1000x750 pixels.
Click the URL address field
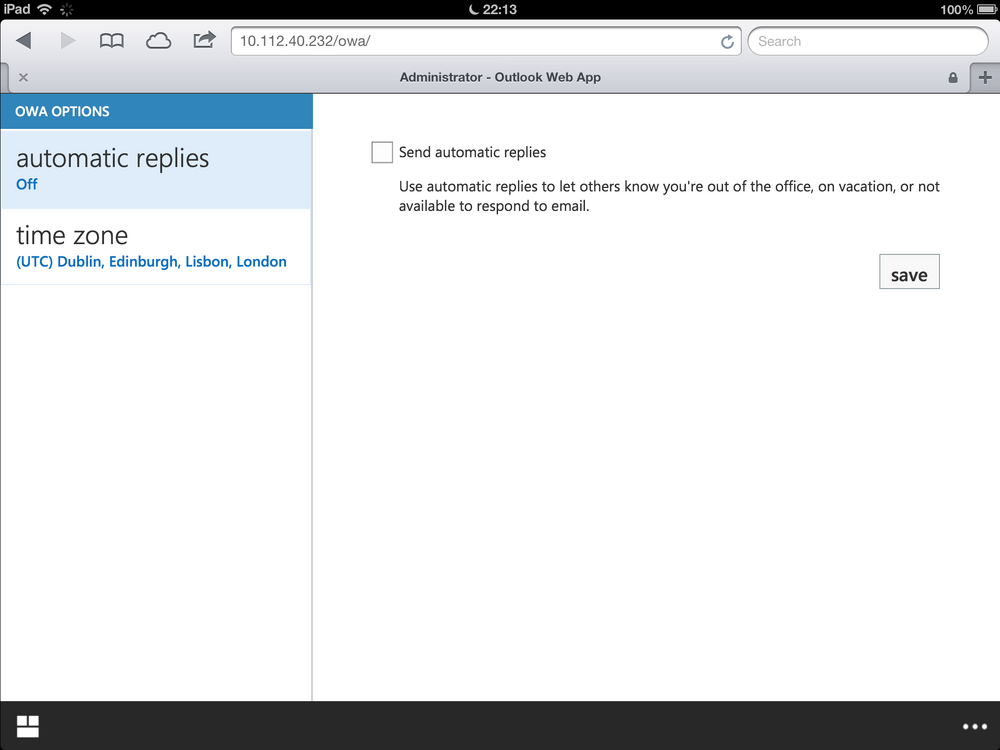click(x=486, y=41)
